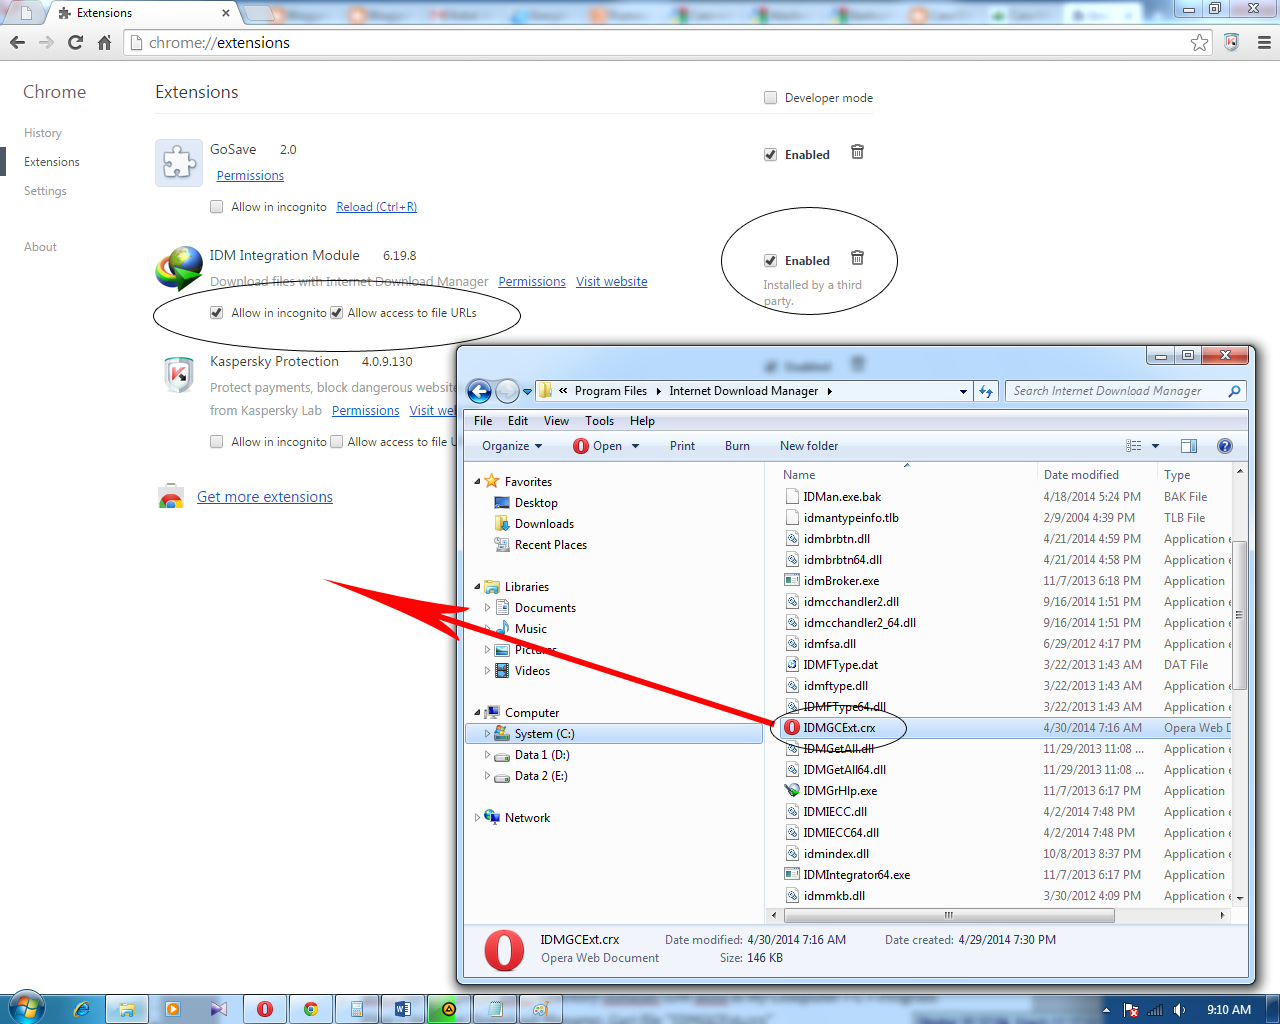The image size is (1280, 1024).
Task: Remove the GoSave extension via trash icon
Action: coord(857,152)
